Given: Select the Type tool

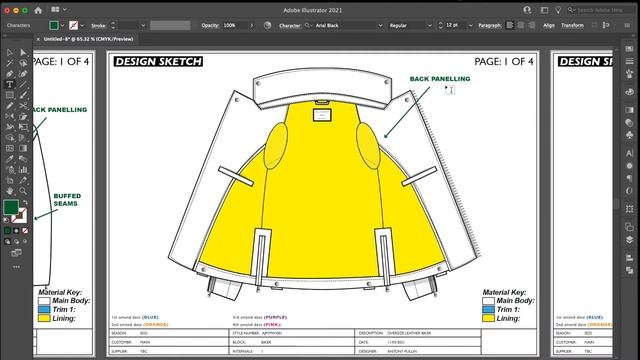Looking at the screenshot, I should tap(10, 84).
